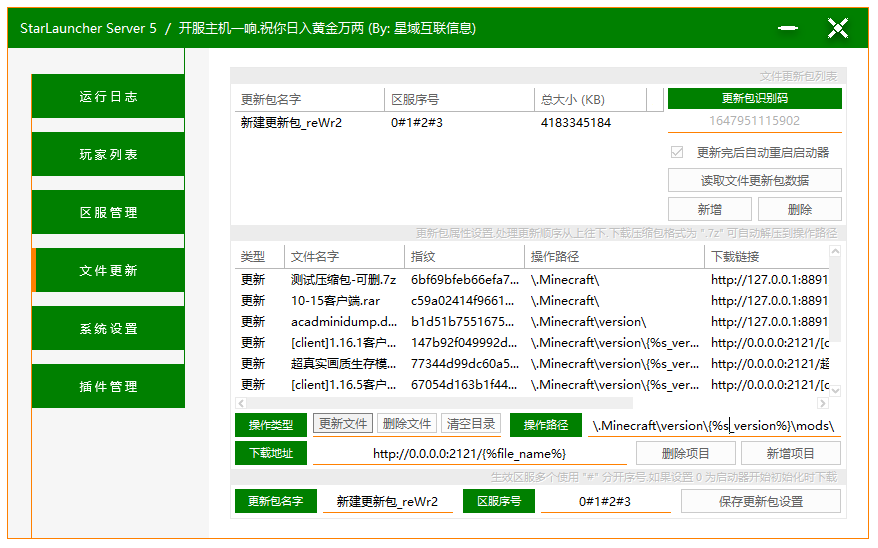Click the upper table 区服序号 column header
The width and height of the screenshot is (878, 548).
[x=459, y=100]
